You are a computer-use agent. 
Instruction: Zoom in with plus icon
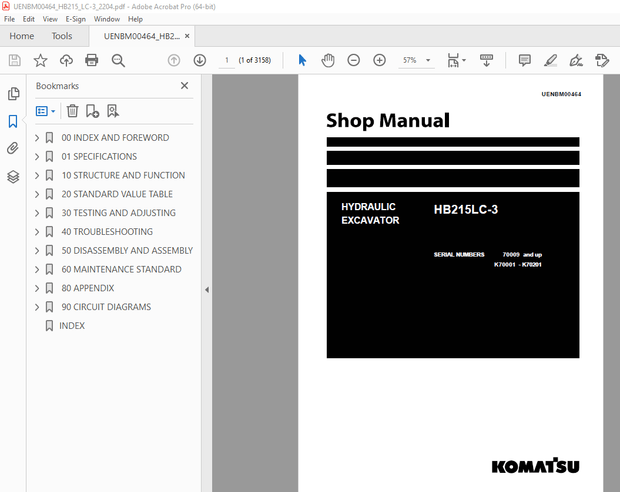point(379,60)
